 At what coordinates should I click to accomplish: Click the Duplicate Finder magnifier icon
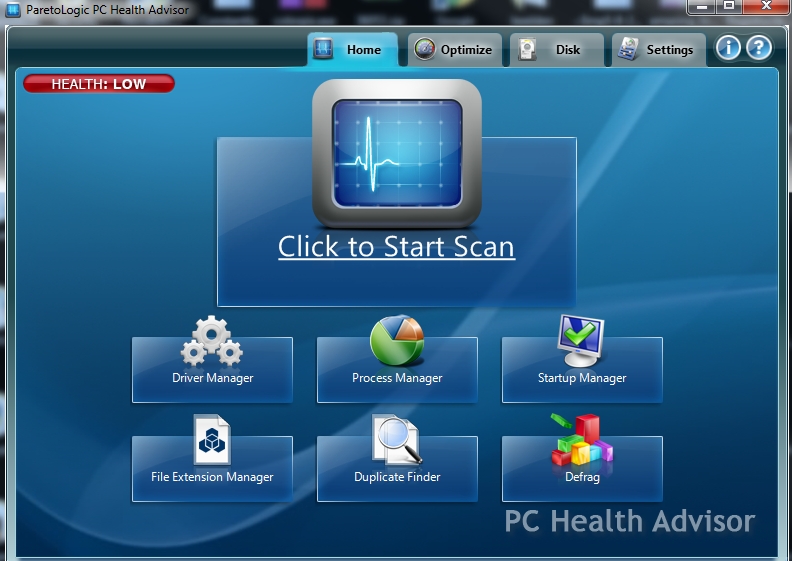click(x=397, y=439)
